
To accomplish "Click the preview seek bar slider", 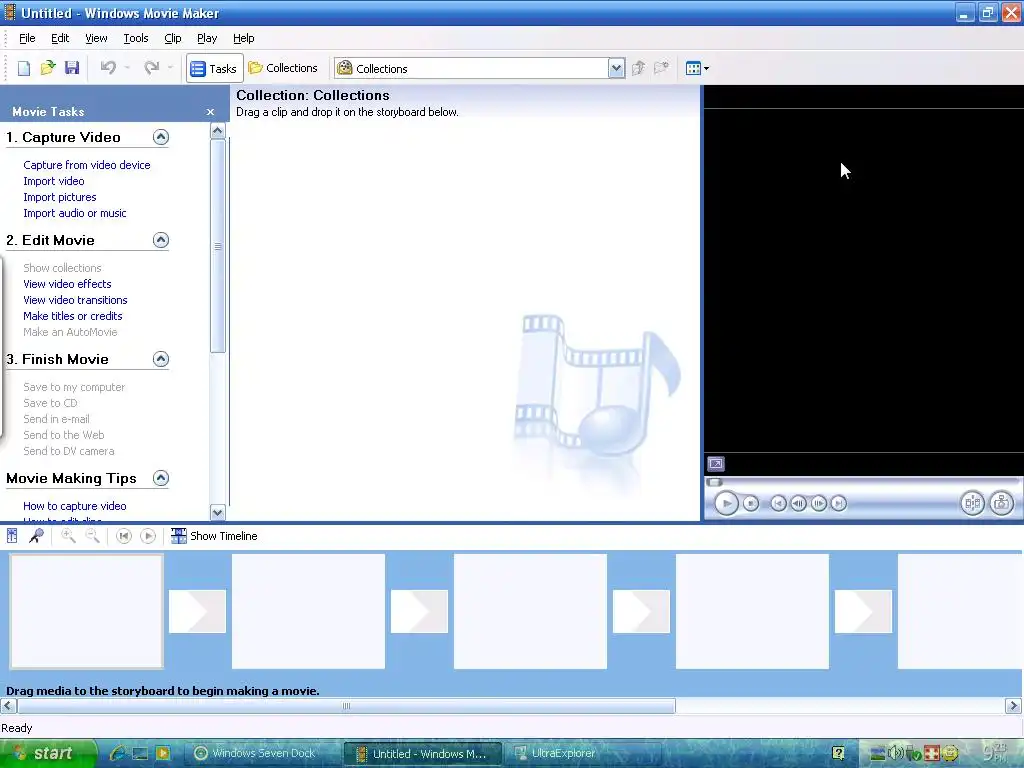I will 714,483.
